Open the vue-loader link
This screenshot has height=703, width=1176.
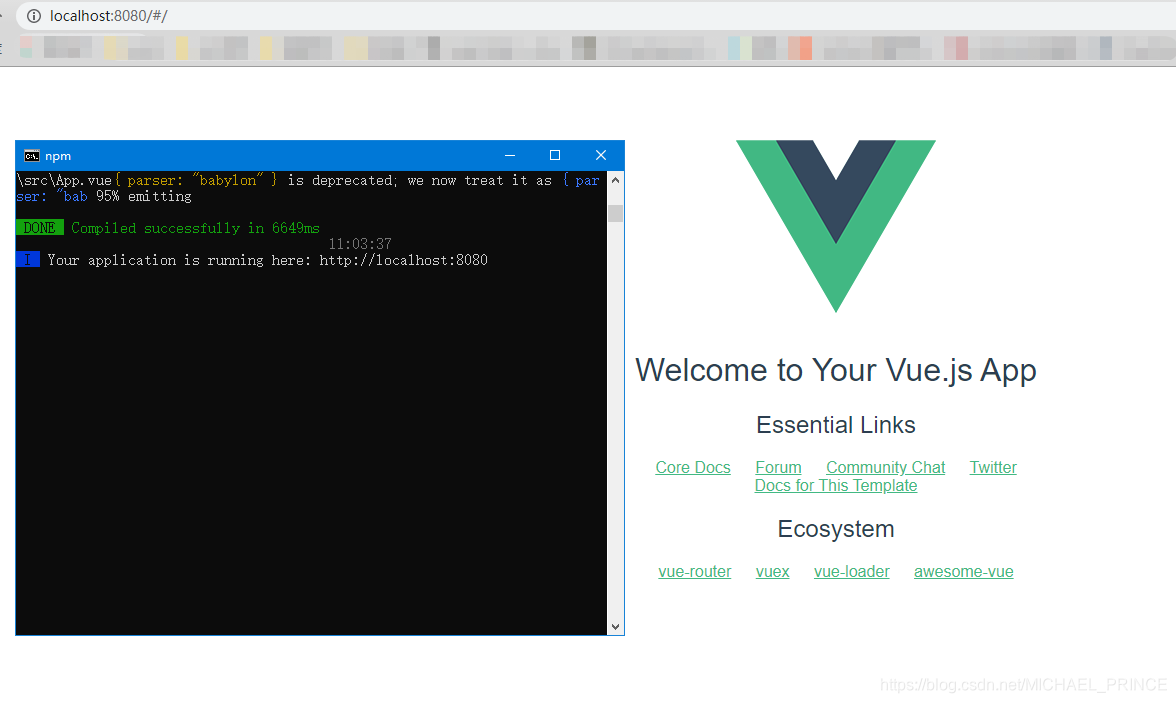[851, 572]
